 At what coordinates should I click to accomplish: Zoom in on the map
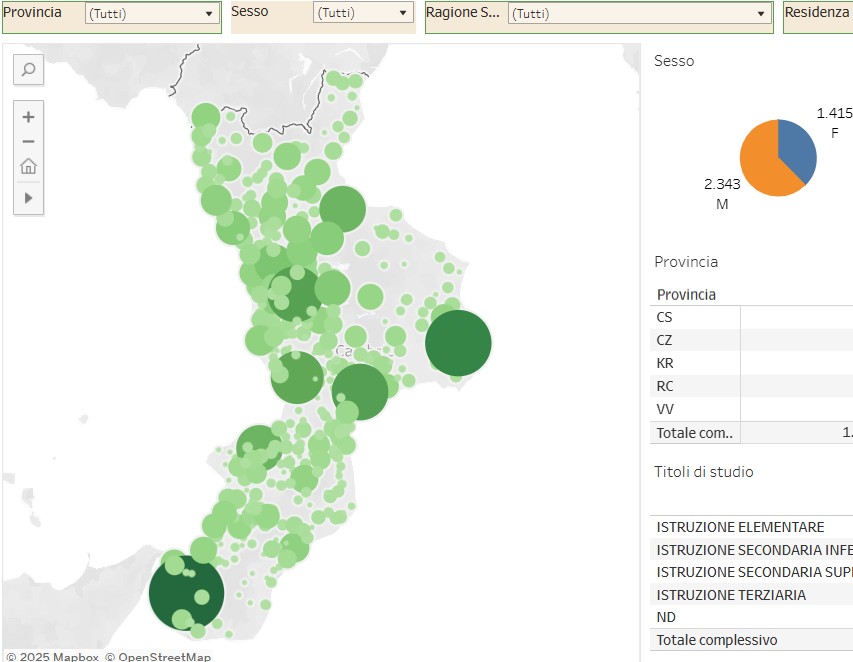click(28, 117)
